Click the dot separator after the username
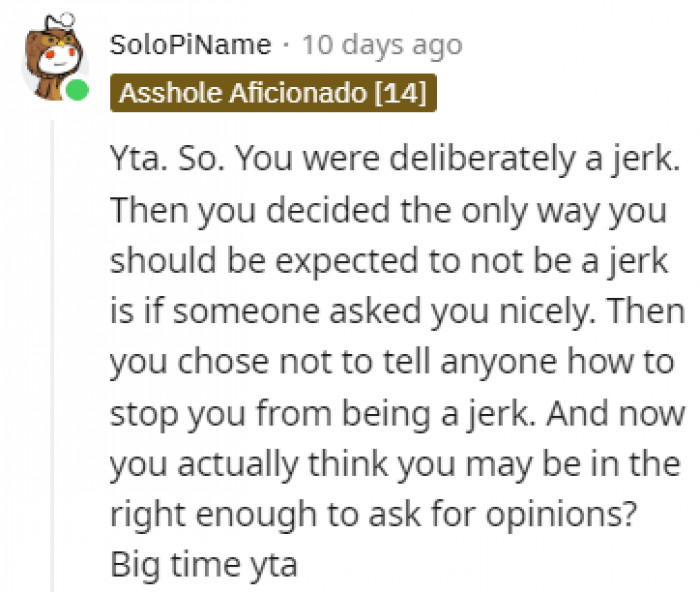Viewport: 700px width, 592px height. pyautogui.click(x=286, y=45)
